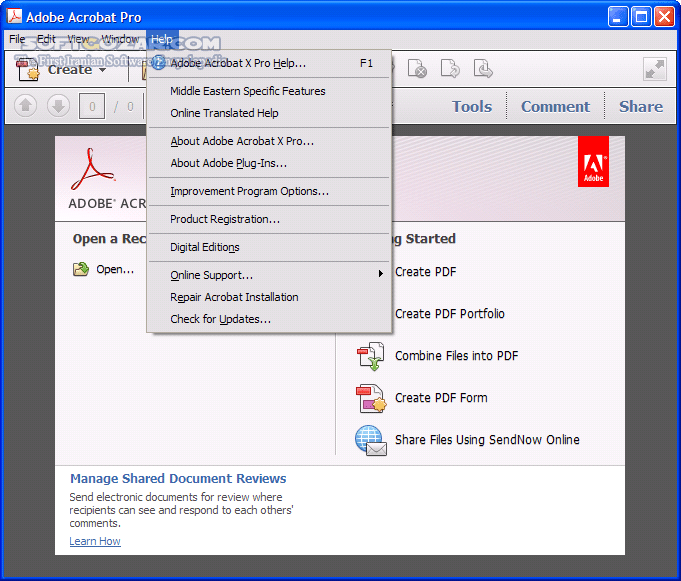This screenshot has width=681, height=581.
Task: Click Share Files Using SendNow Online
Action: click(x=487, y=440)
